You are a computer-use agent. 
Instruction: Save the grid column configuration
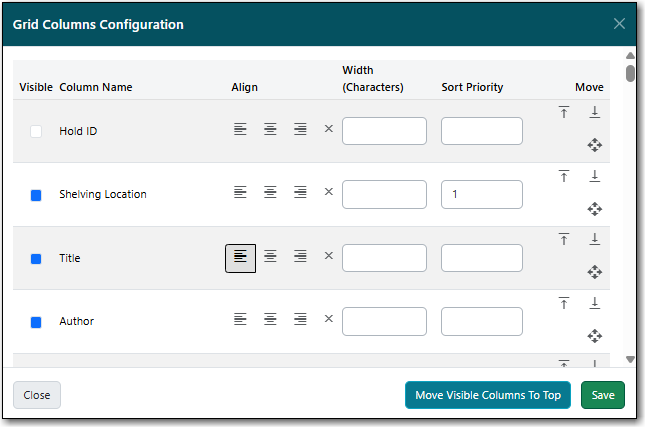[603, 395]
